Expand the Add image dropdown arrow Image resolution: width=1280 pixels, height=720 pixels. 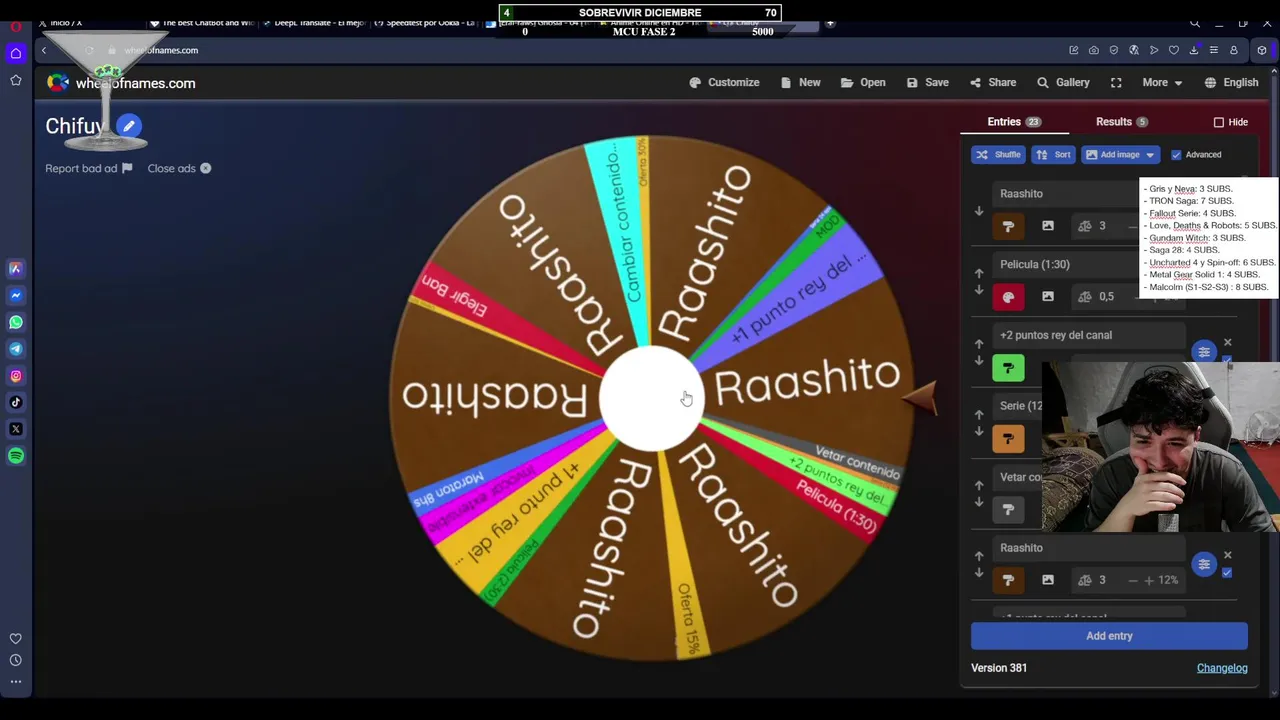pos(1150,155)
